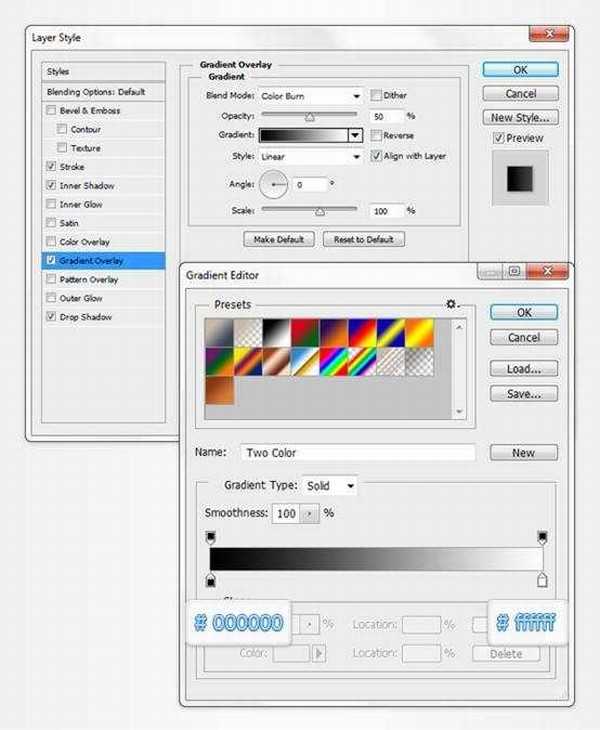Expand the gradient Style dropdown set to Linear
This screenshot has width=600, height=730.
click(310, 157)
